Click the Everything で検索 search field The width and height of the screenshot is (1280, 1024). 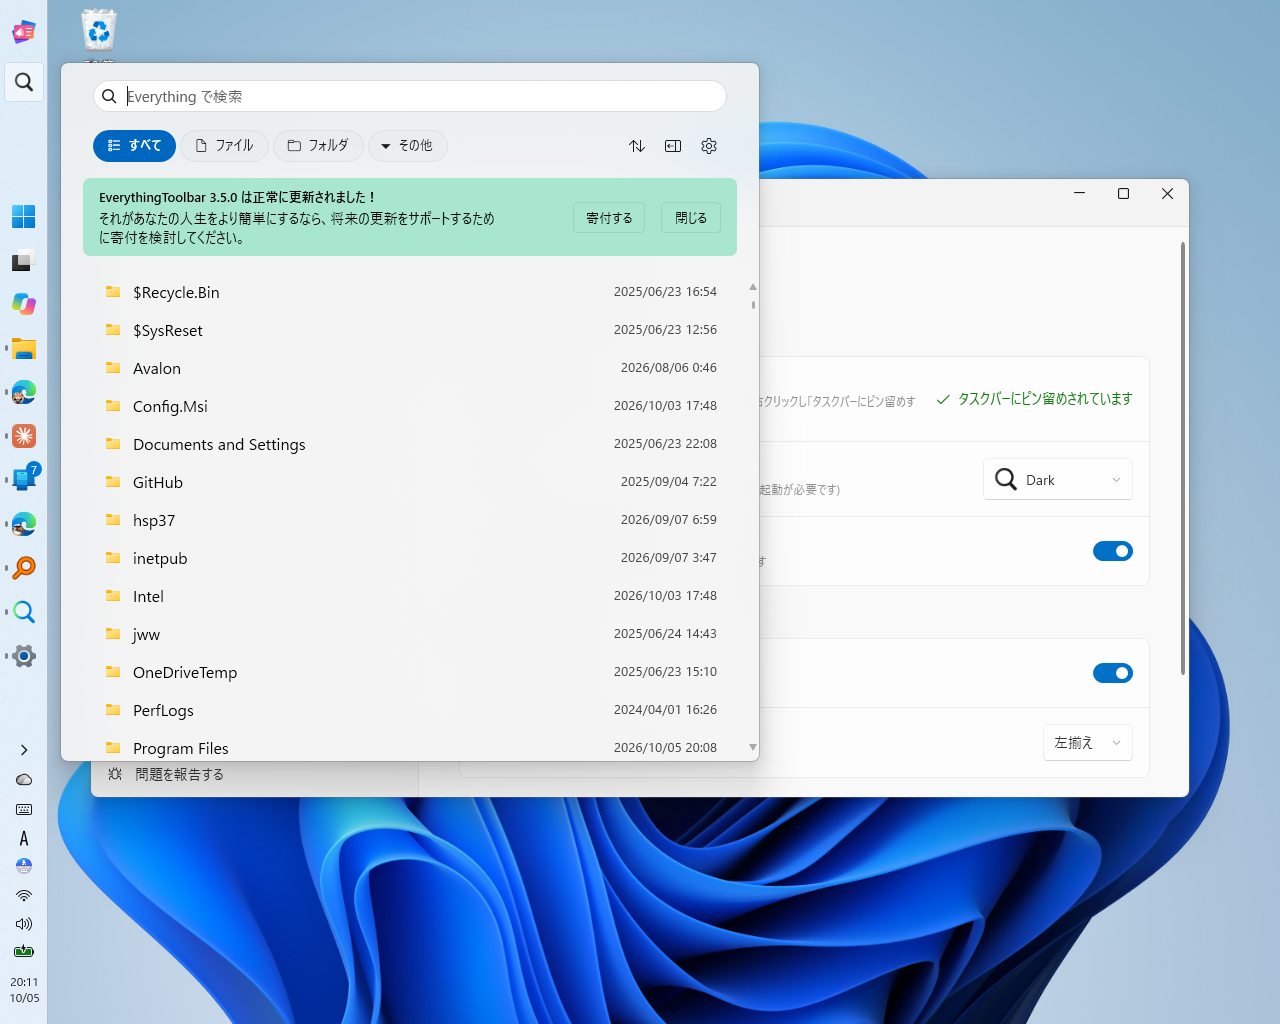pos(410,96)
